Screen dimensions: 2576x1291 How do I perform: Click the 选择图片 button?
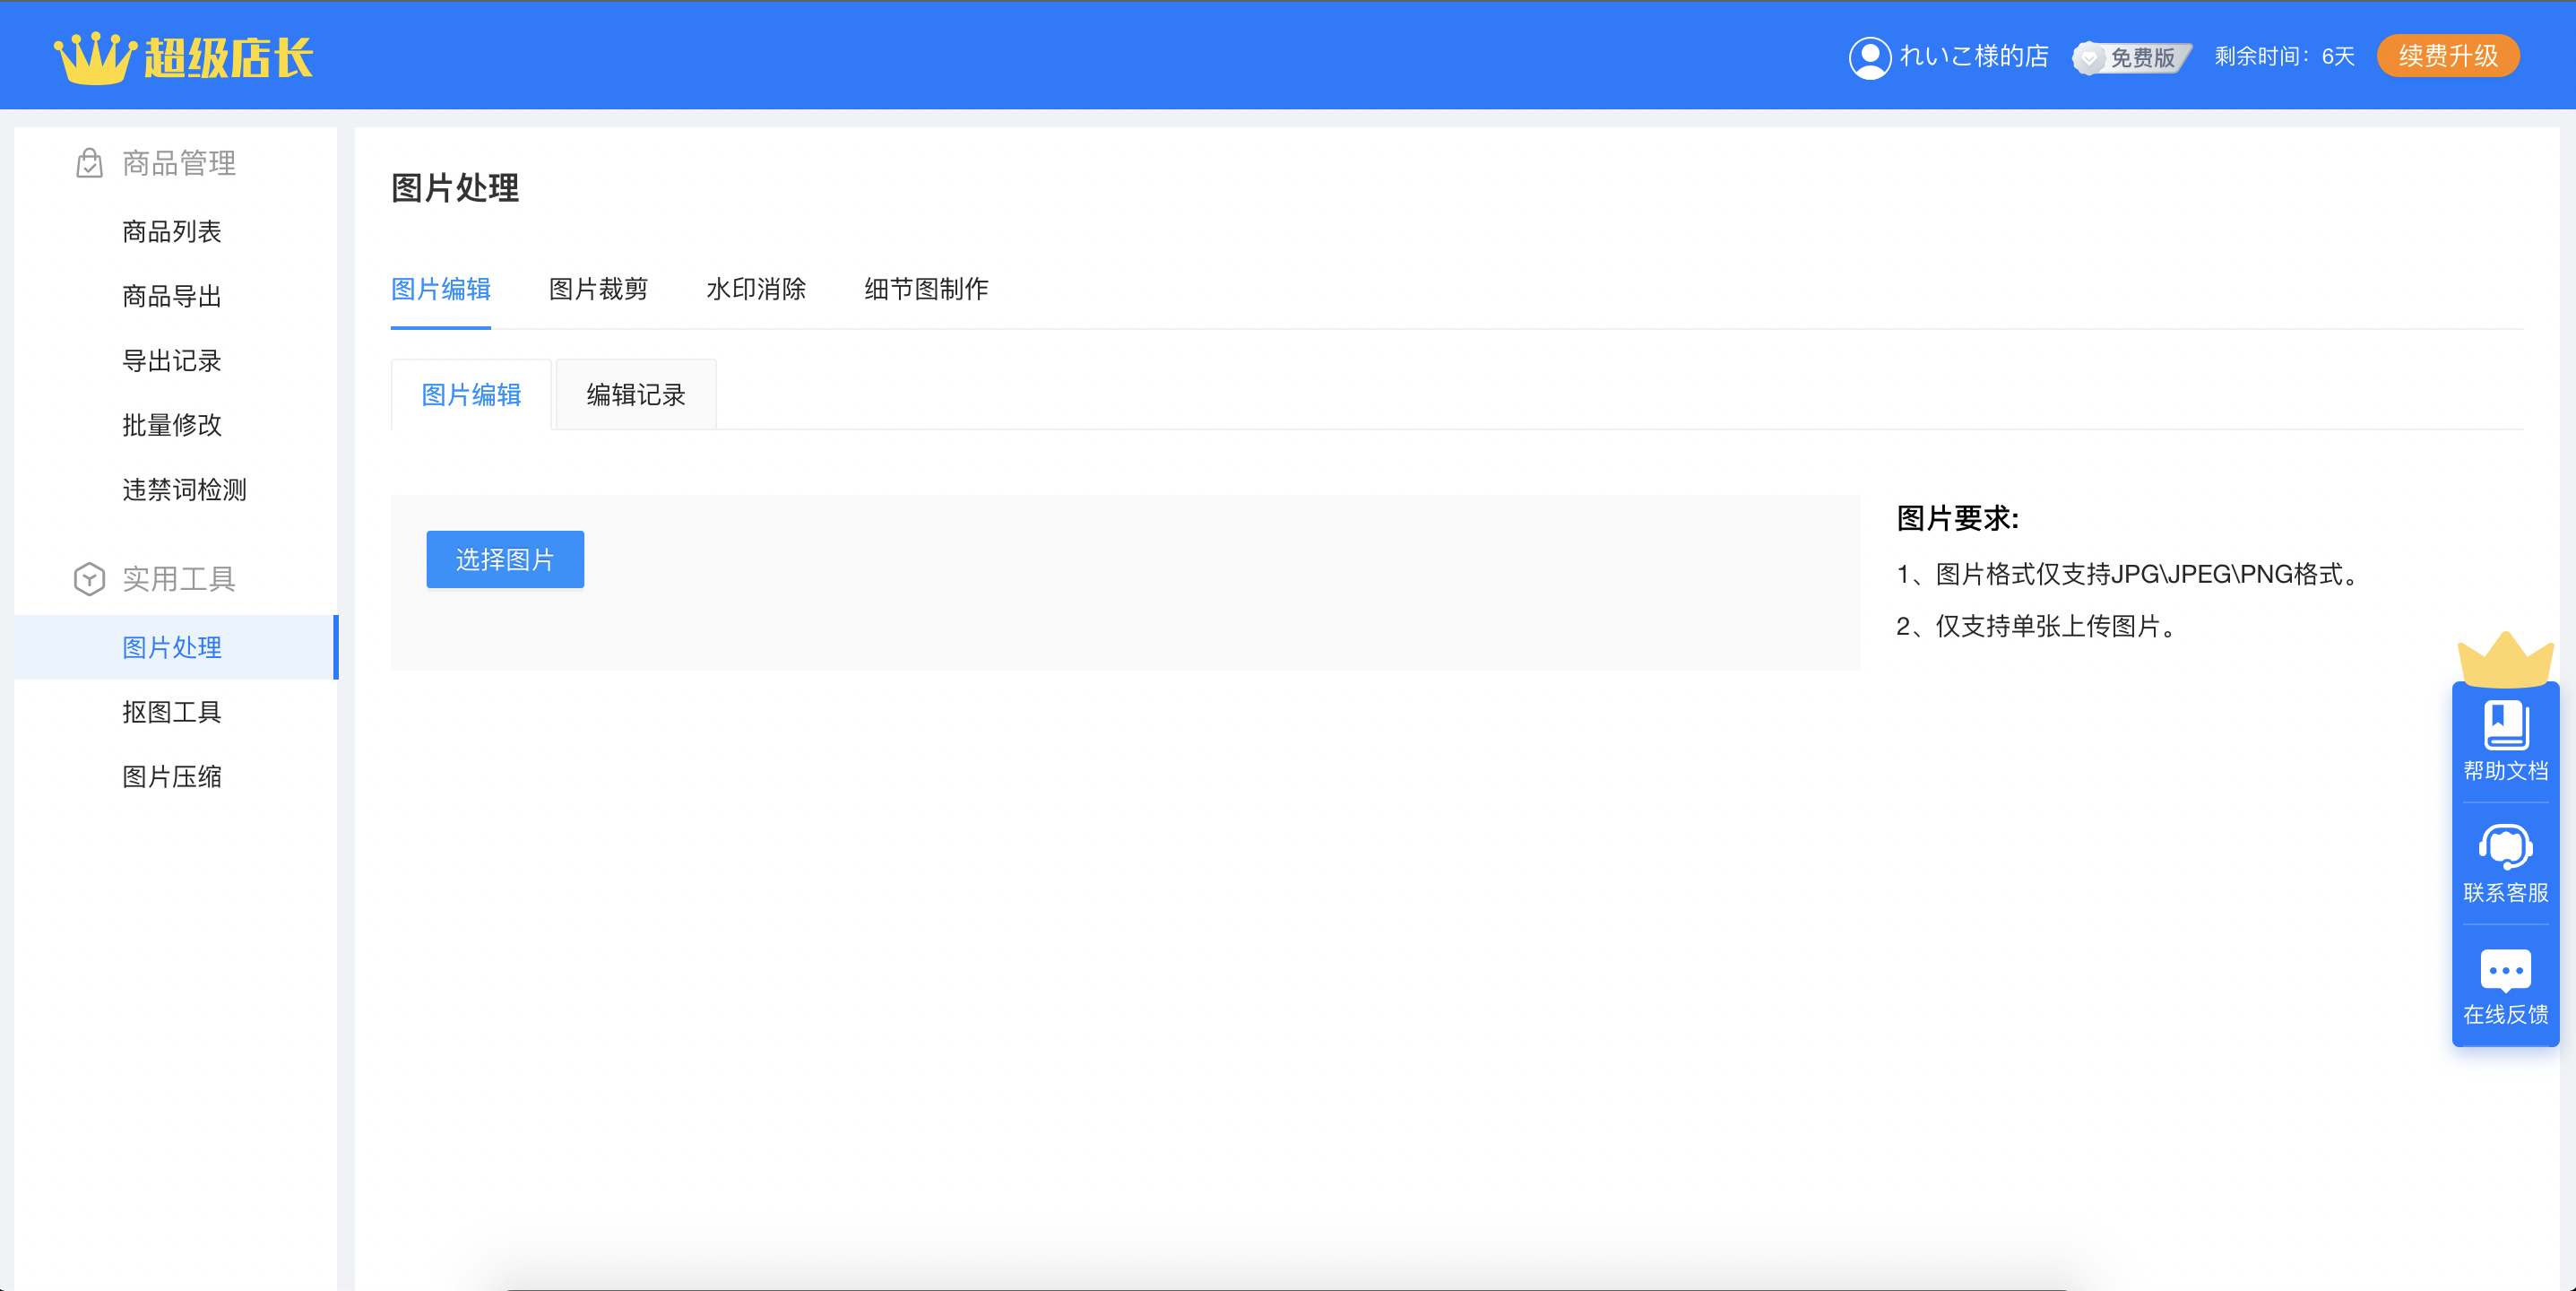(505, 559)
